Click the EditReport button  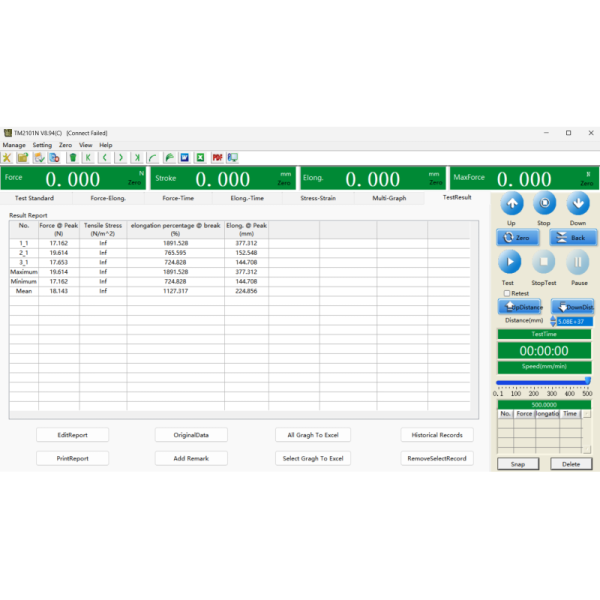(72, 435)
